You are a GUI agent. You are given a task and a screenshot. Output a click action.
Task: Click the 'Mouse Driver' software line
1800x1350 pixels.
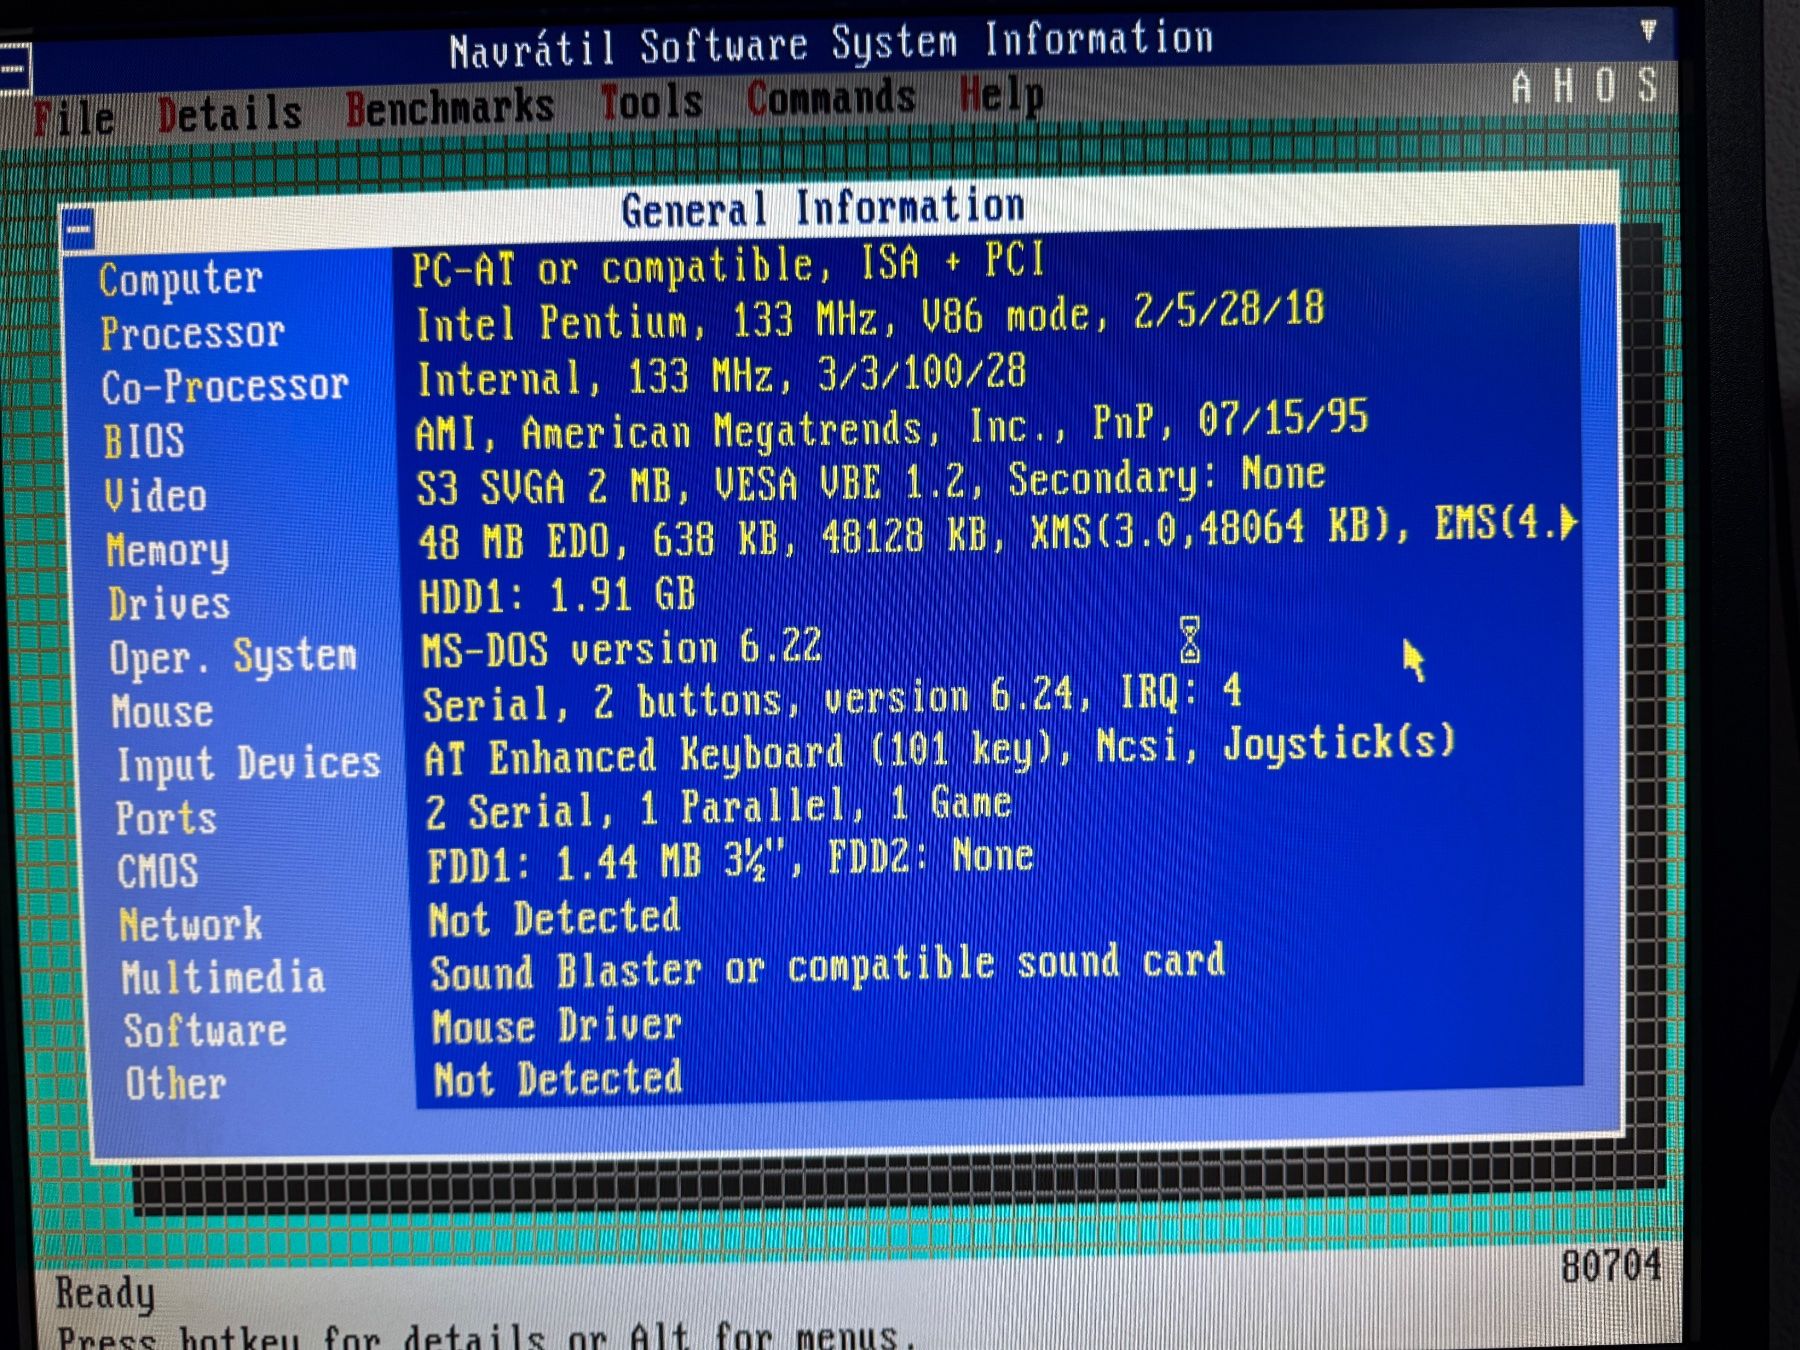click(557, 1026)
